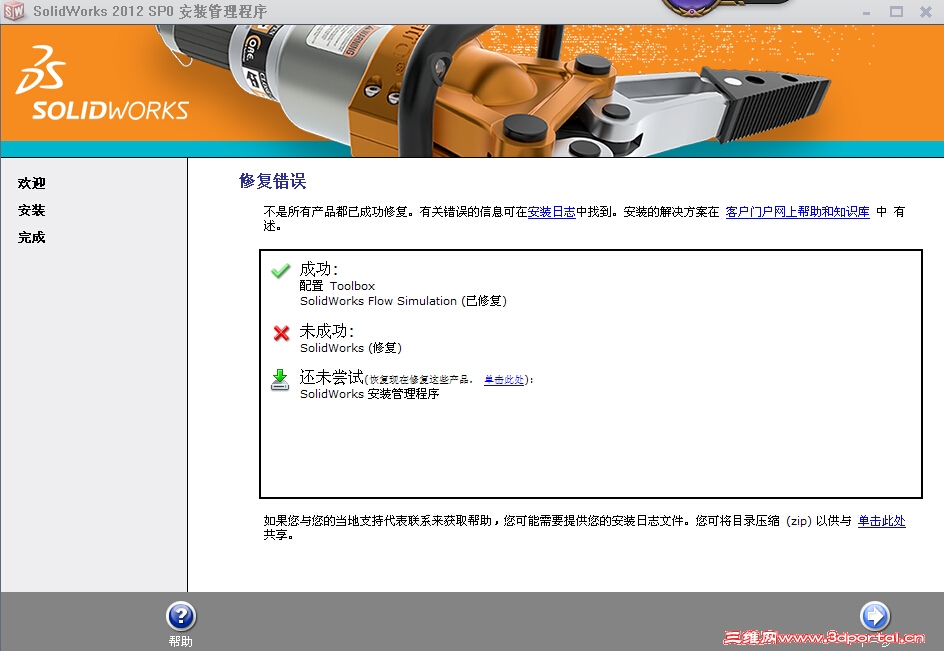The width and height of the screenshot is (944, 651).
Task: Click the 配置 Toolbox entry
Action: (337, 286)
